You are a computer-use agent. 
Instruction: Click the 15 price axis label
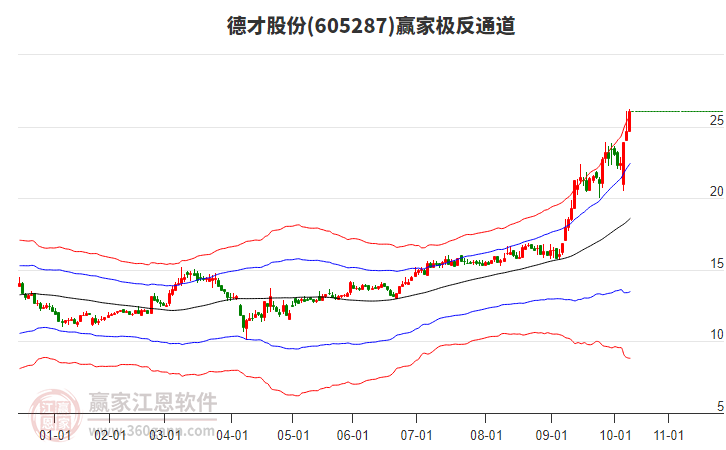(x=717, y=264)
